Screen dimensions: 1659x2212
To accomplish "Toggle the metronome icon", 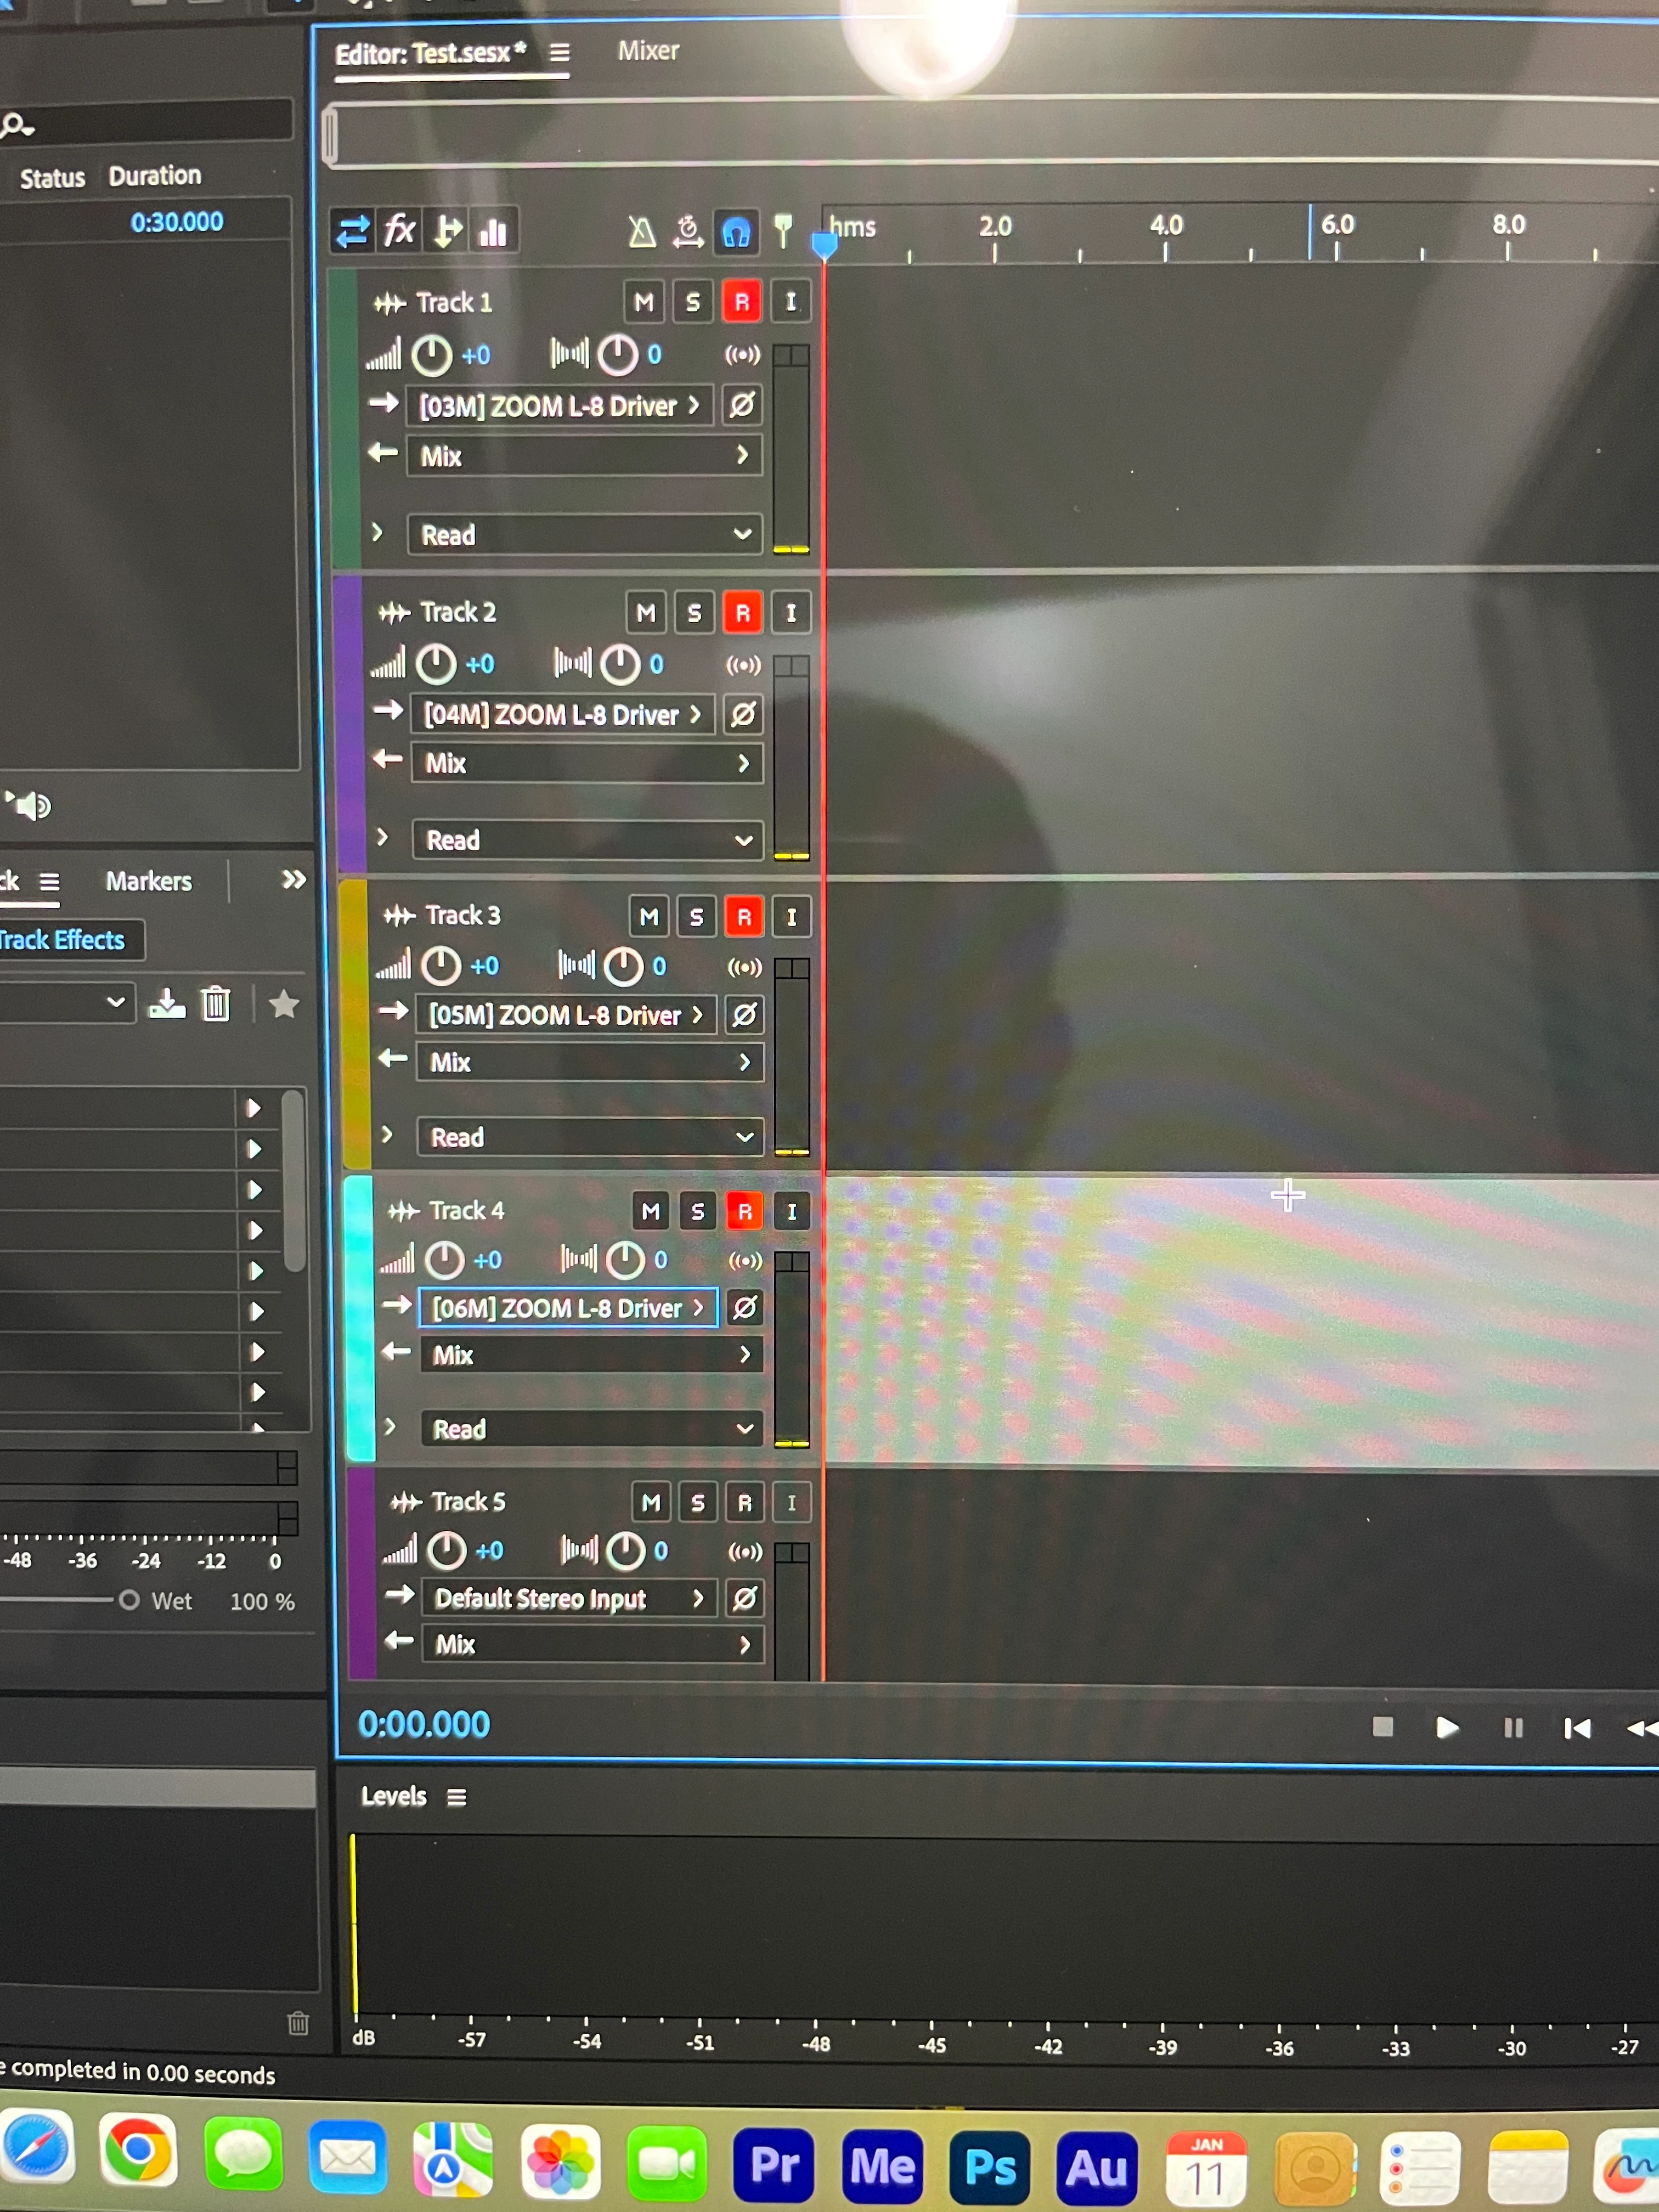I will pos(641,232).
